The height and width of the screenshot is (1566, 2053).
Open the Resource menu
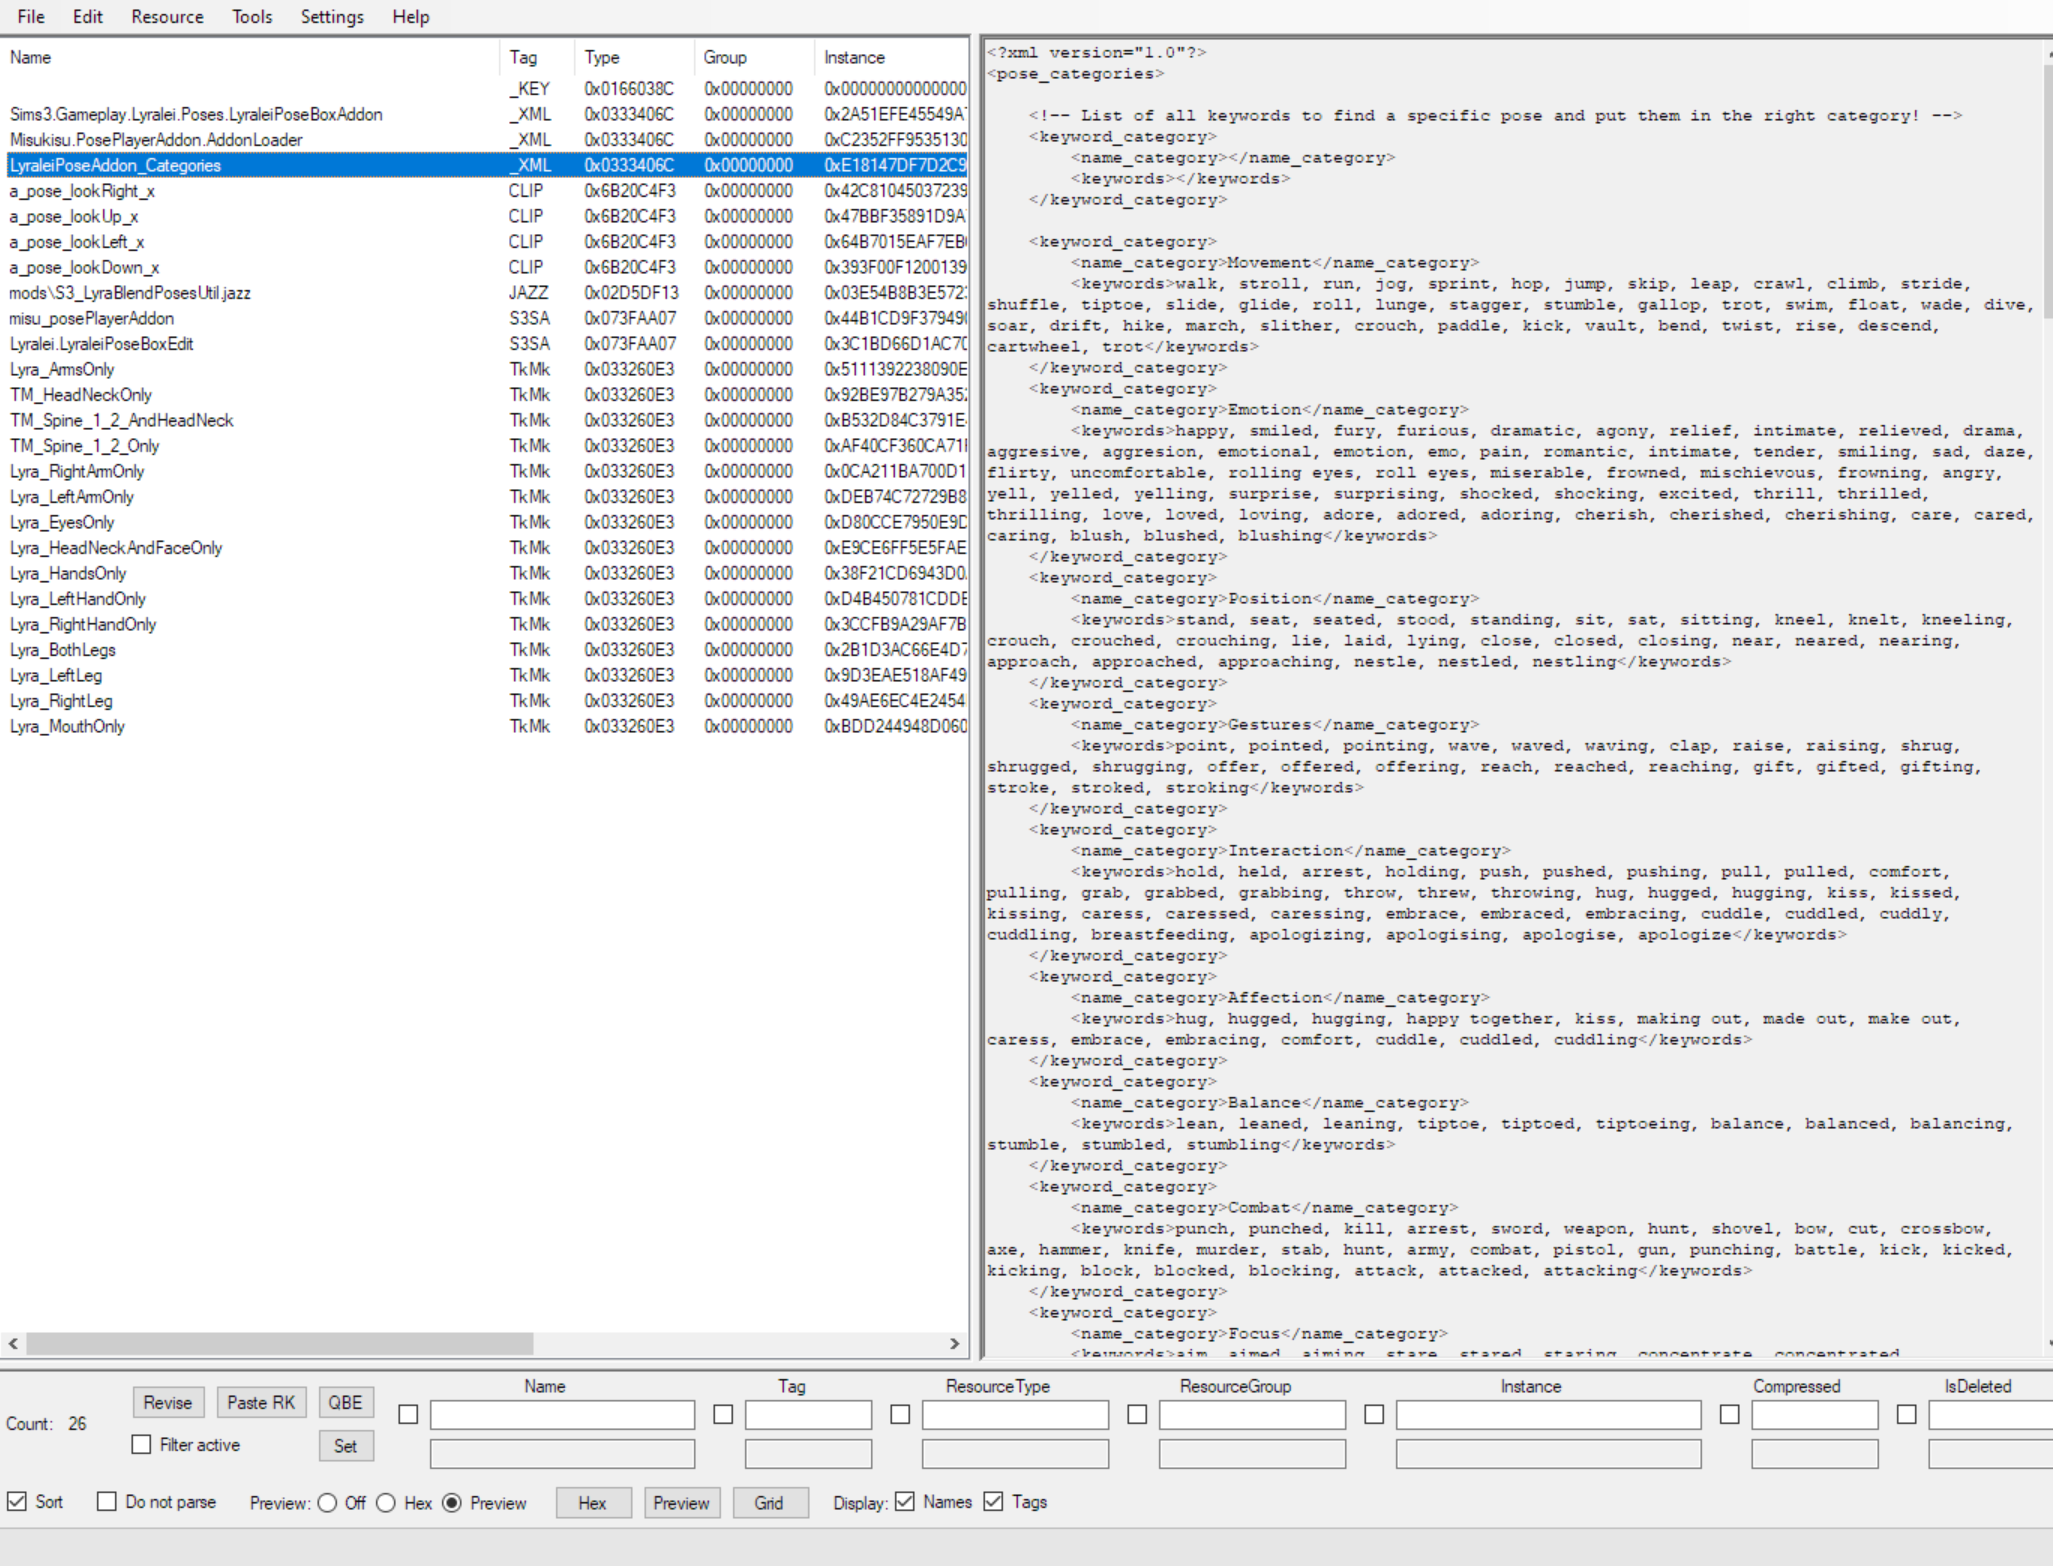(x=167, y=17)
